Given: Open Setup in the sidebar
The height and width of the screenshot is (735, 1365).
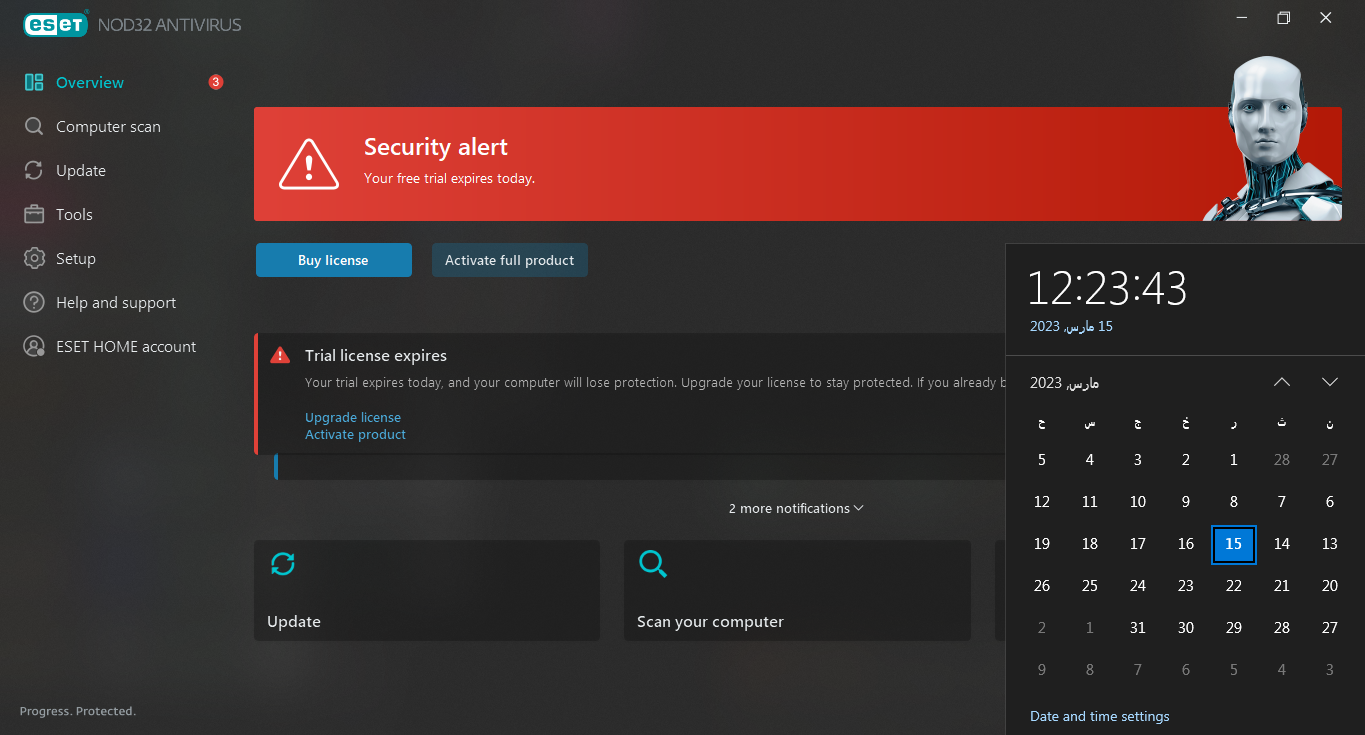Looking at the screenshot, I should pyautogui.click(x=76, y=259).
